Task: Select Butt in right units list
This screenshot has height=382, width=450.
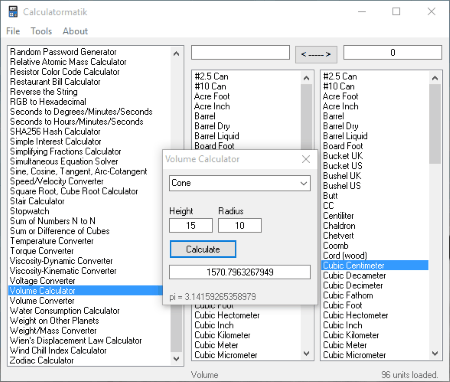Action: (330, 196)
